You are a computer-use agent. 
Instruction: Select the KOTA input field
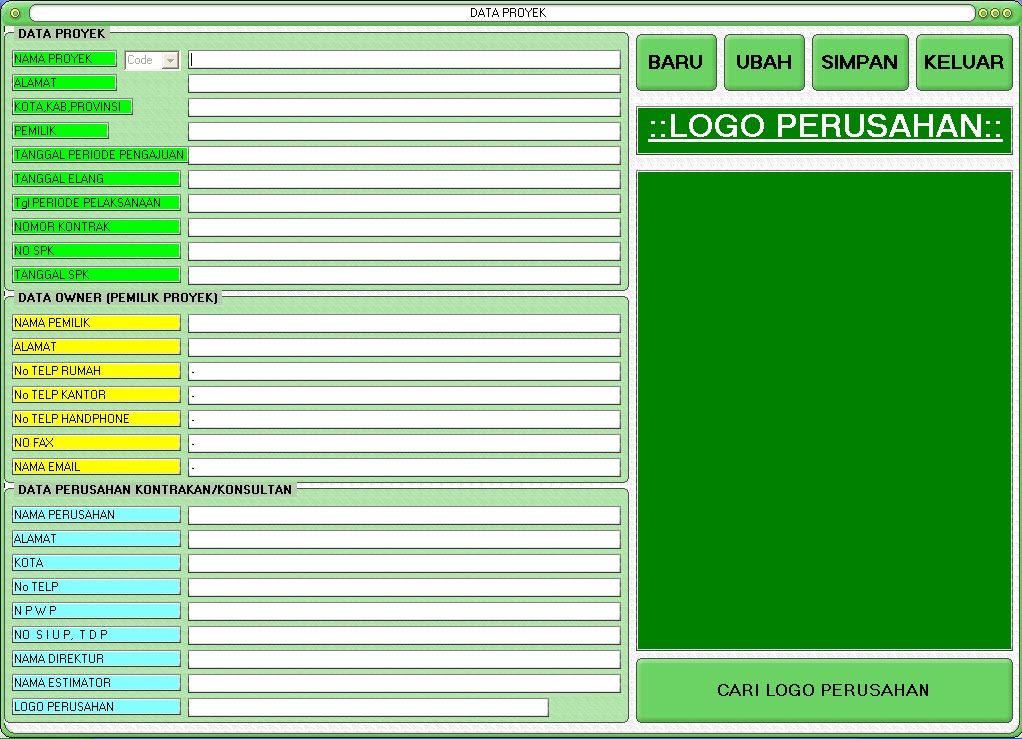point(404,564)
